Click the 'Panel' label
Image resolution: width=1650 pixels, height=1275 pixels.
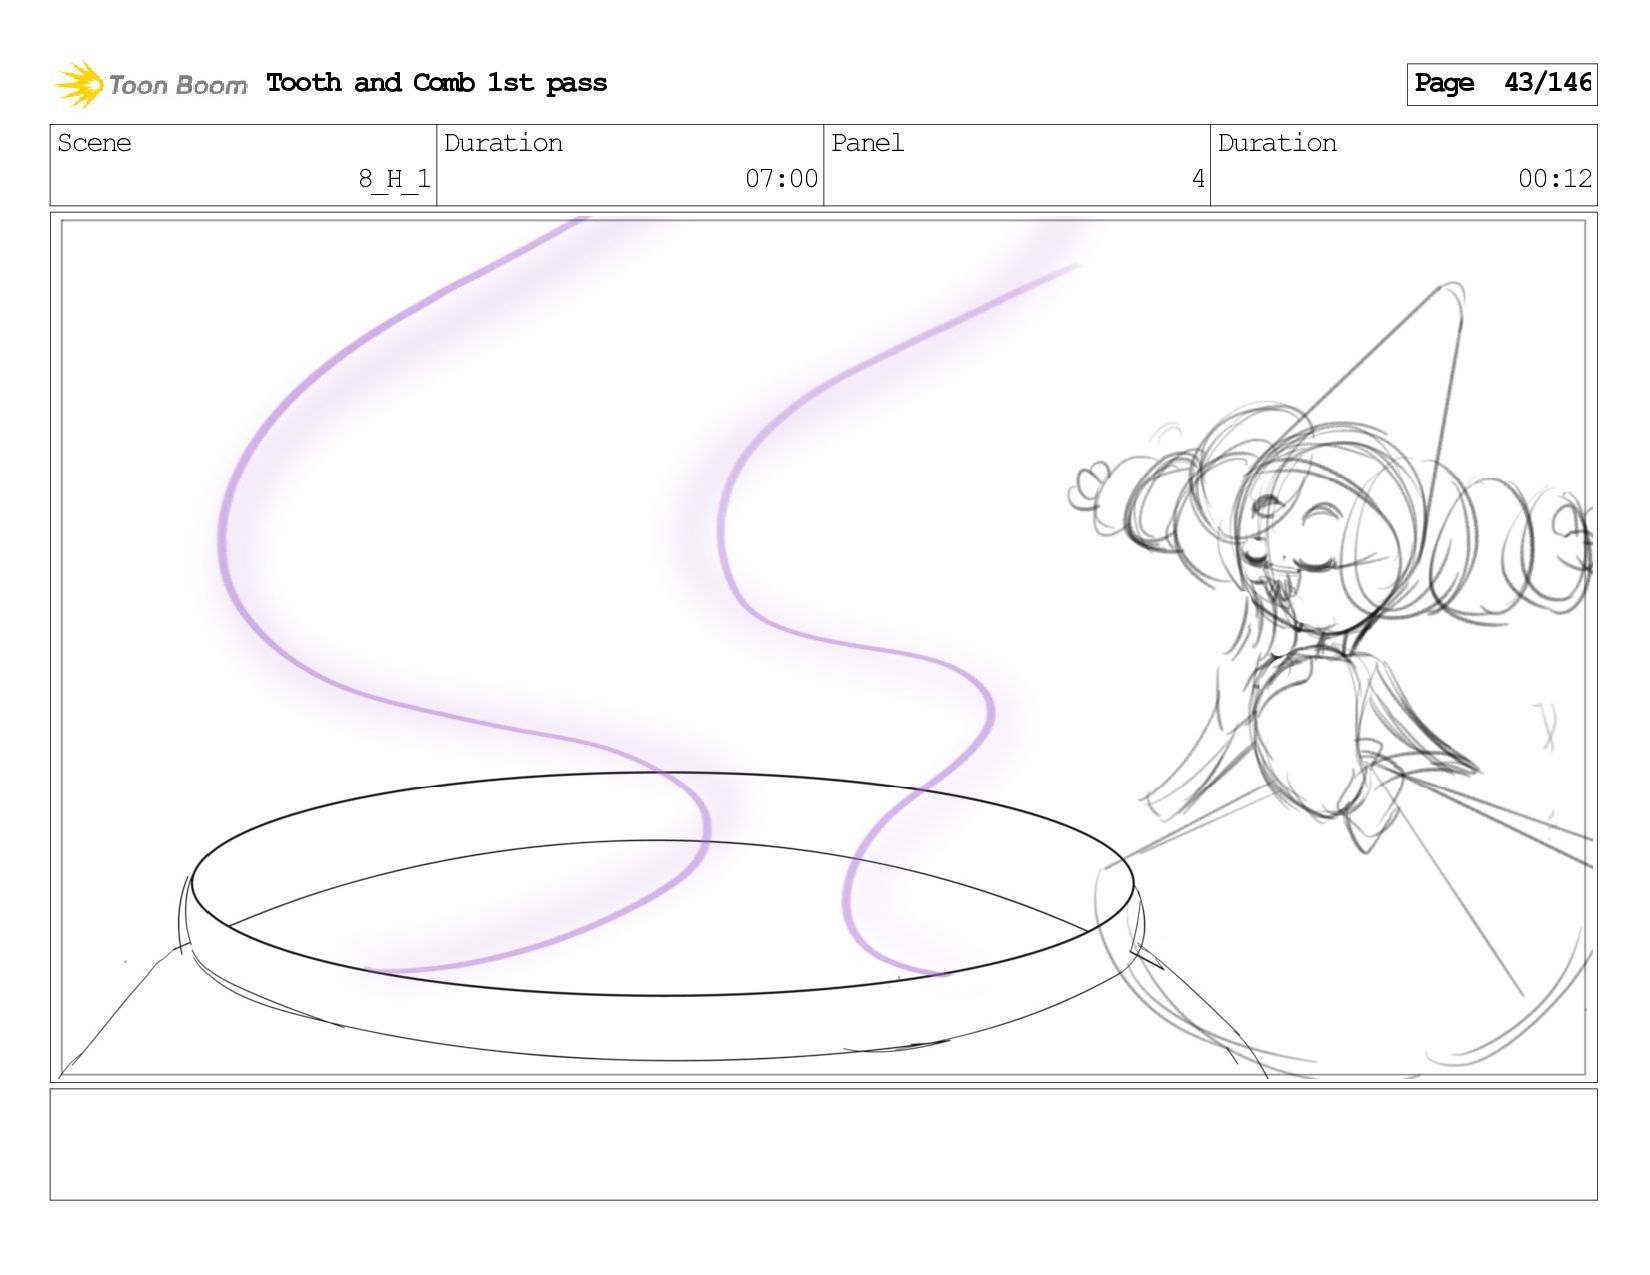pyautogui.click(x=867, y=143)
